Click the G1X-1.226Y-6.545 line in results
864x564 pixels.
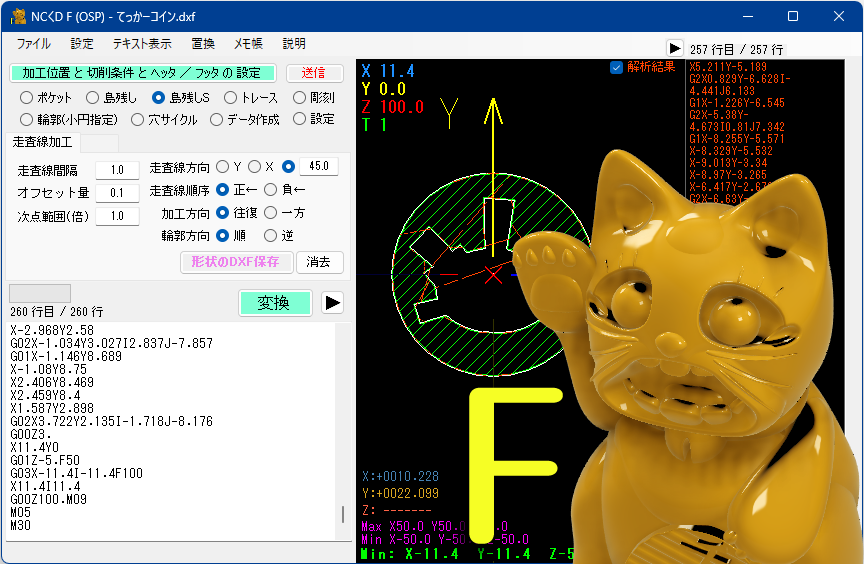(737, 102)
